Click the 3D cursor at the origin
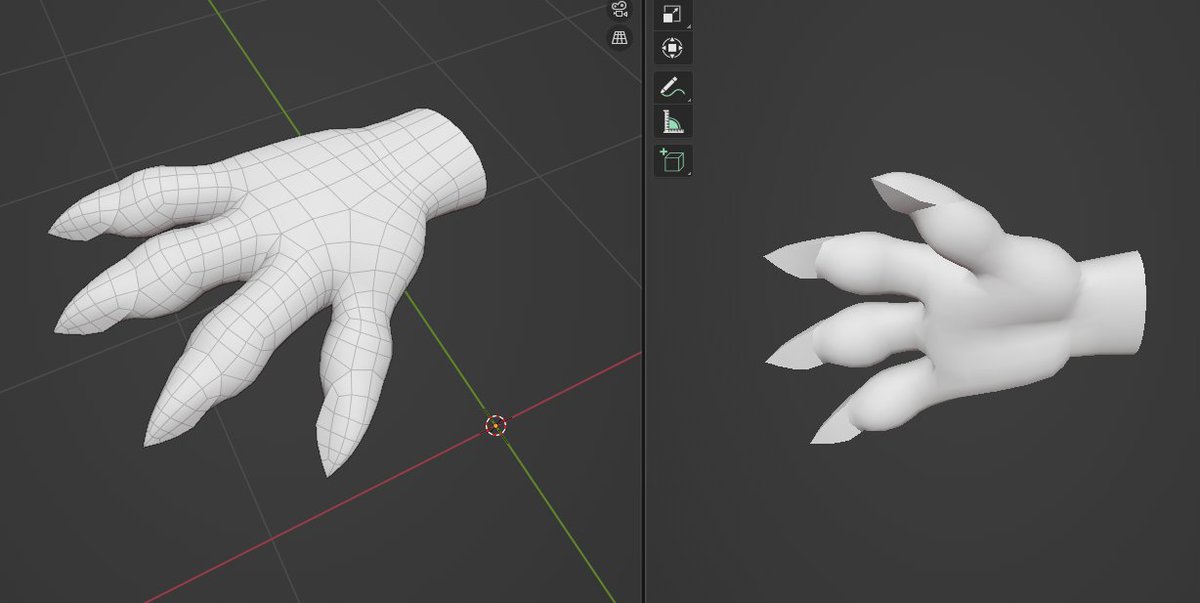 click(496, 426)
